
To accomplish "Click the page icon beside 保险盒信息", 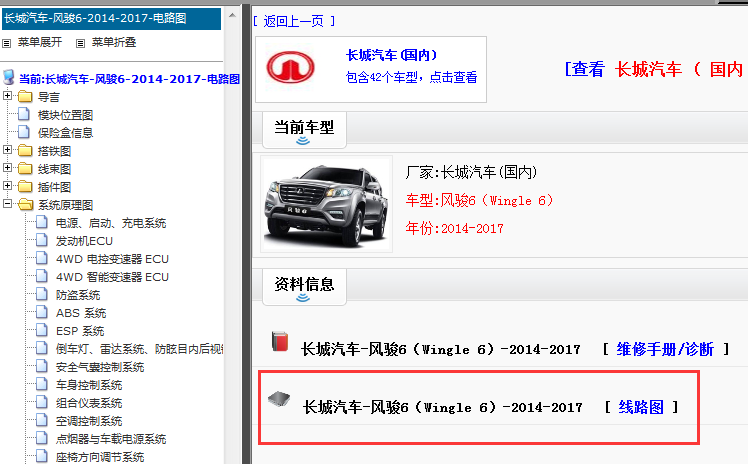I will pyautogui.click(x=24, y=133).
